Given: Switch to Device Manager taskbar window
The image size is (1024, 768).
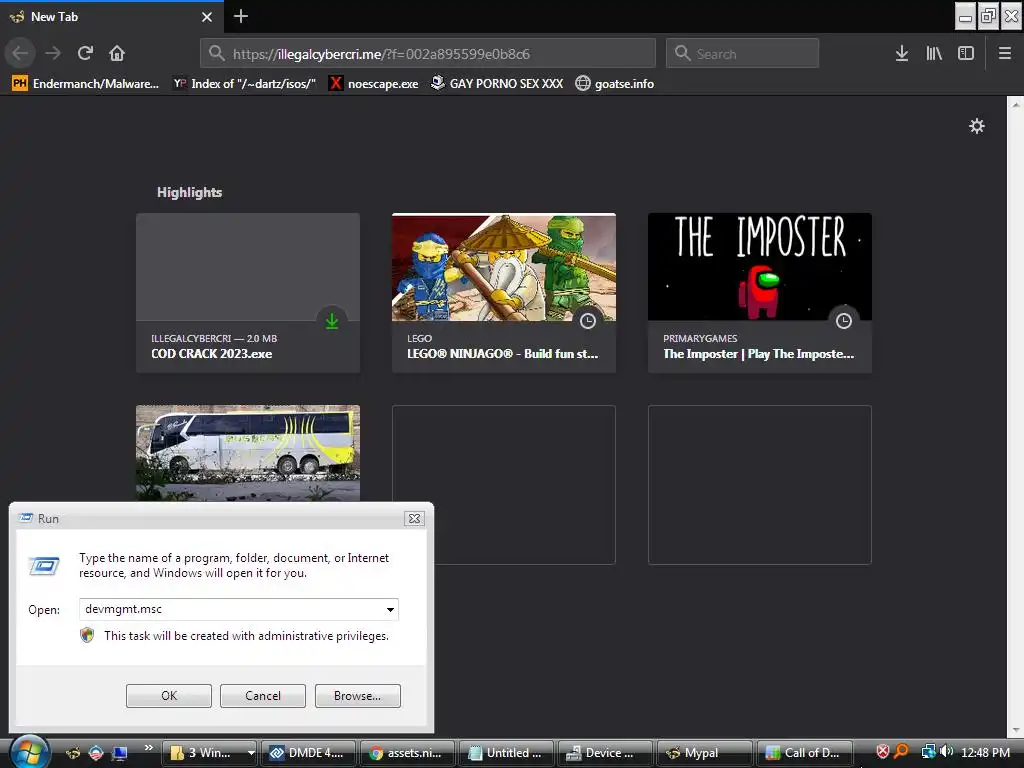Looking at the screenshot, I should [x=605, y=753].
